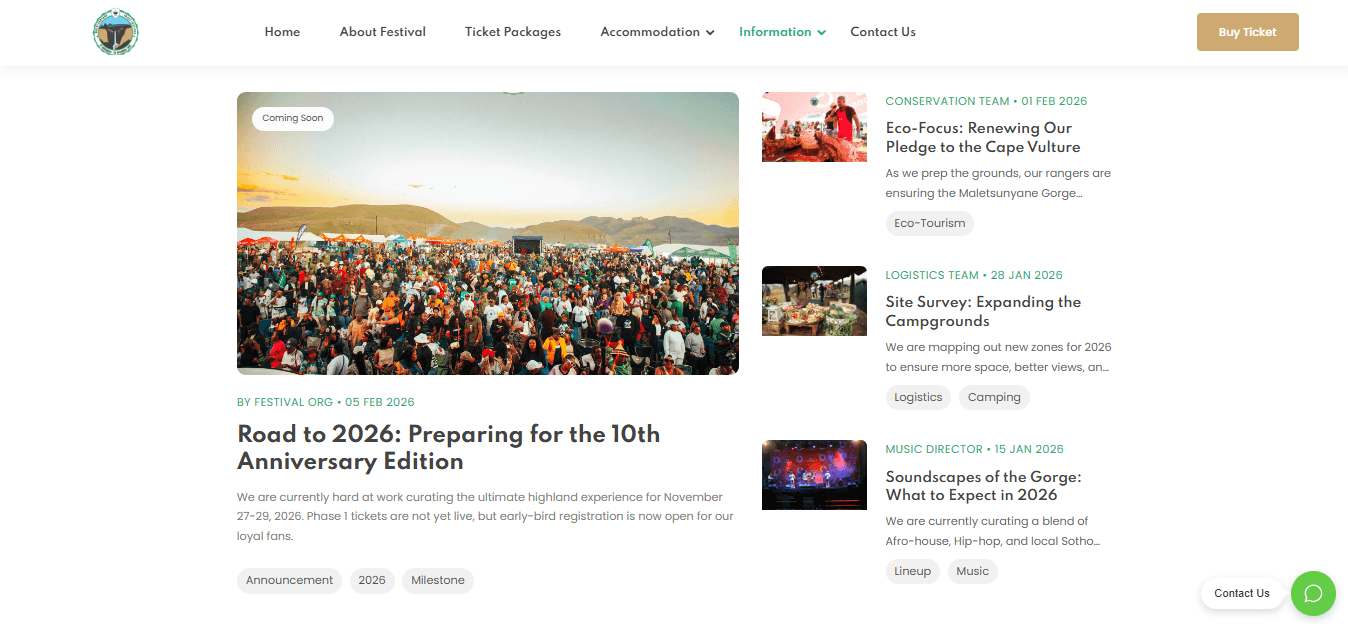Click the Camping tag
The height and width of the screenshot is (624, 1348).
click(994, 397)
